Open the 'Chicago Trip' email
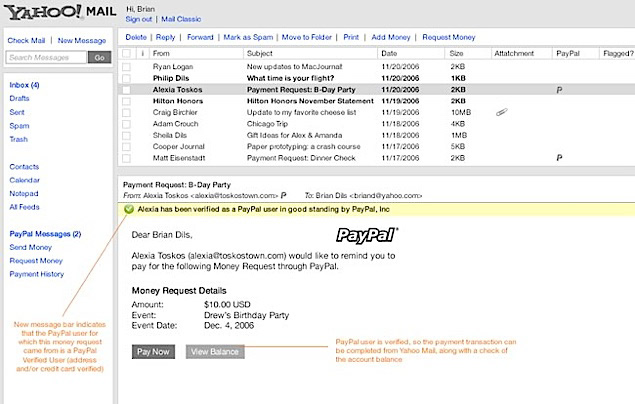The width and height of the screenshot is (635, 404). click(267, 124)
